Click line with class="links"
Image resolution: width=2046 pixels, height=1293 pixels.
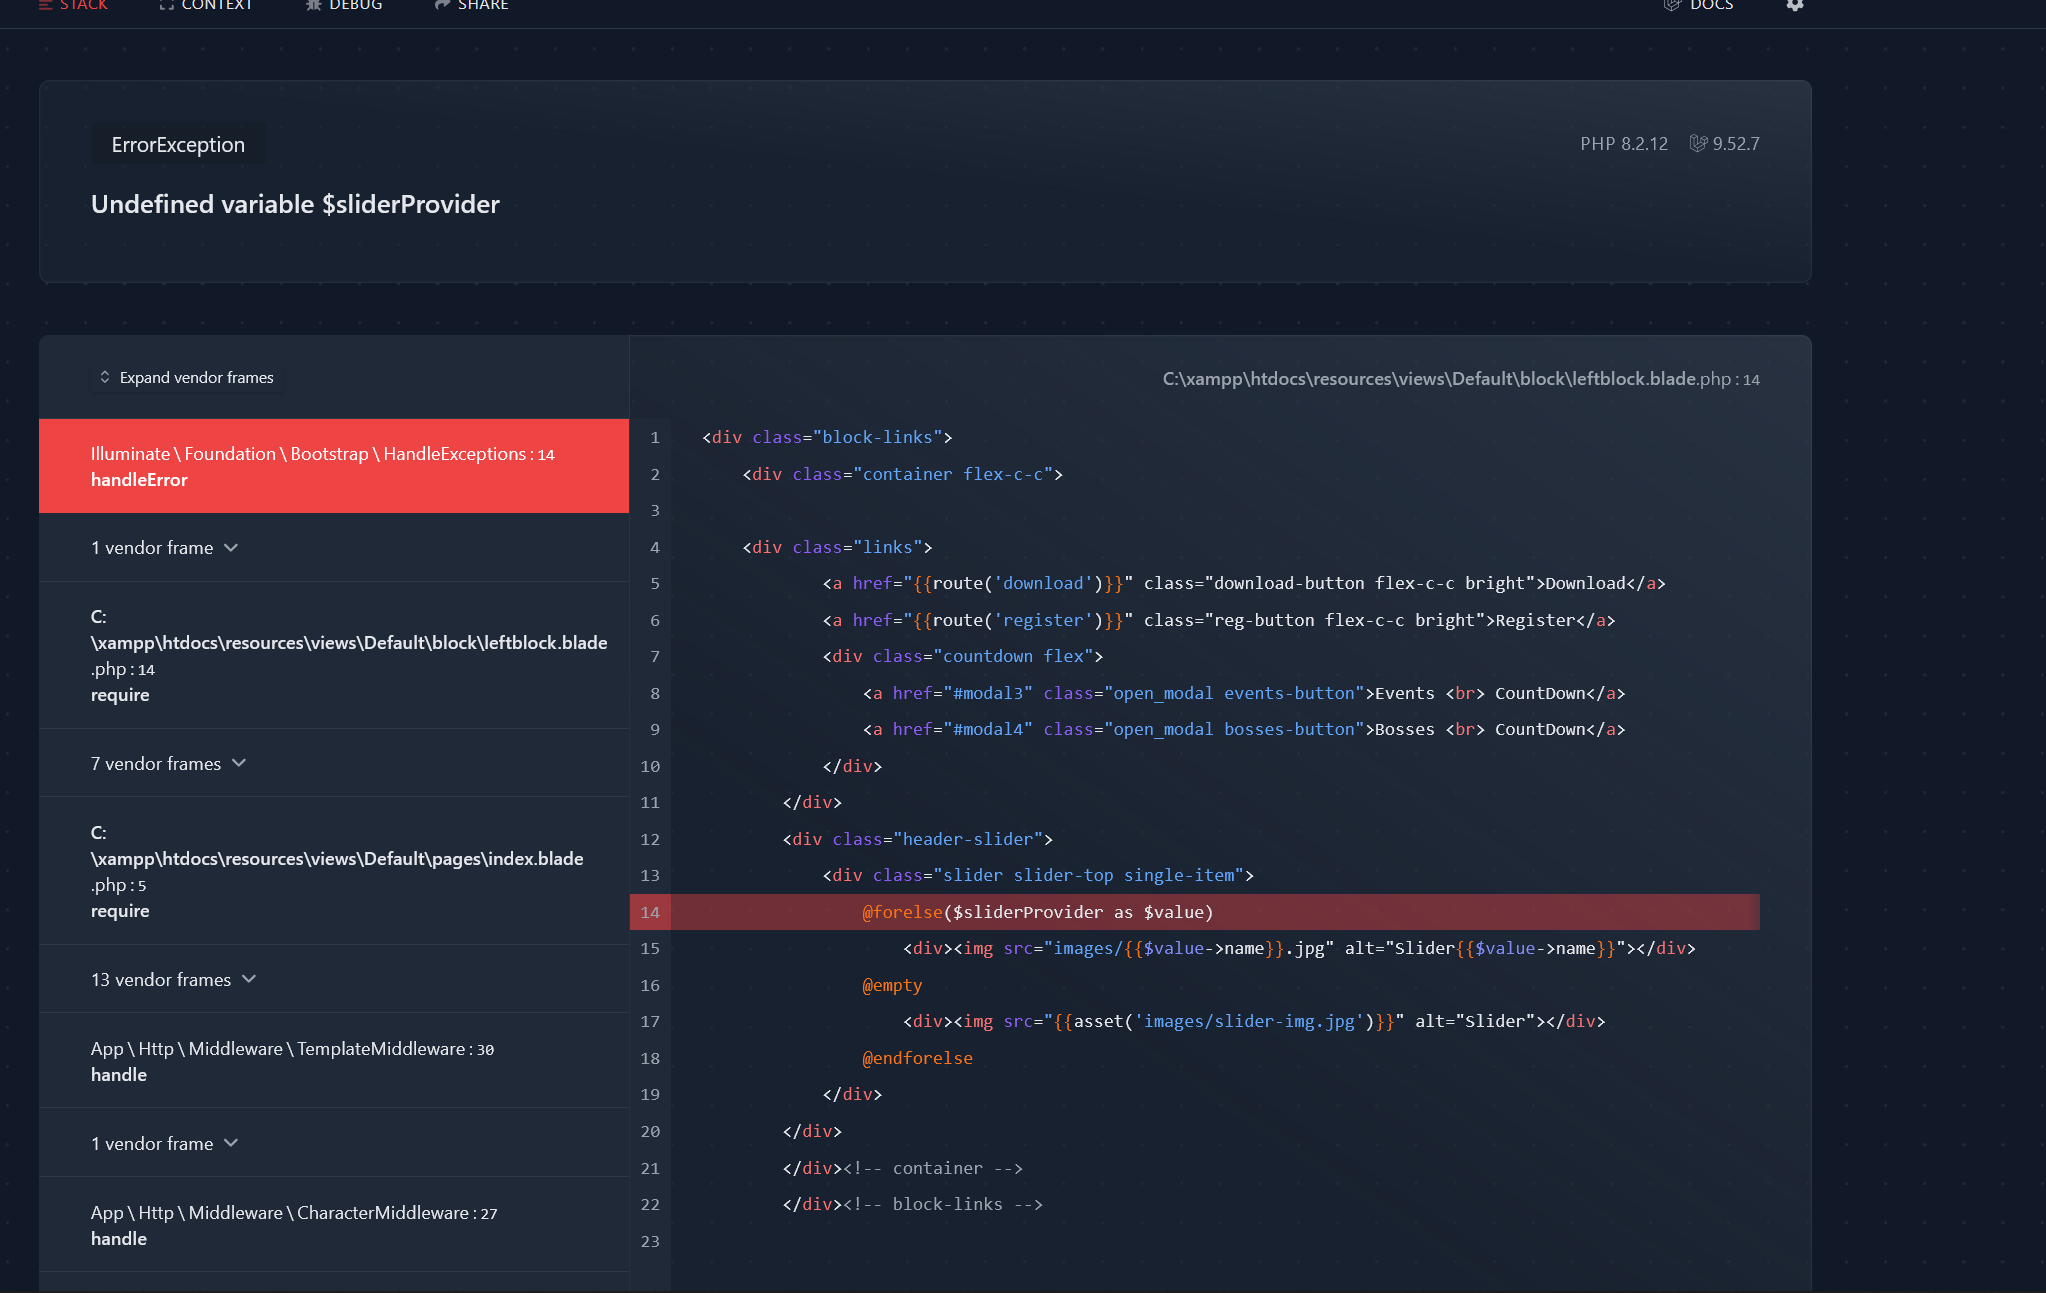[837, 547]
